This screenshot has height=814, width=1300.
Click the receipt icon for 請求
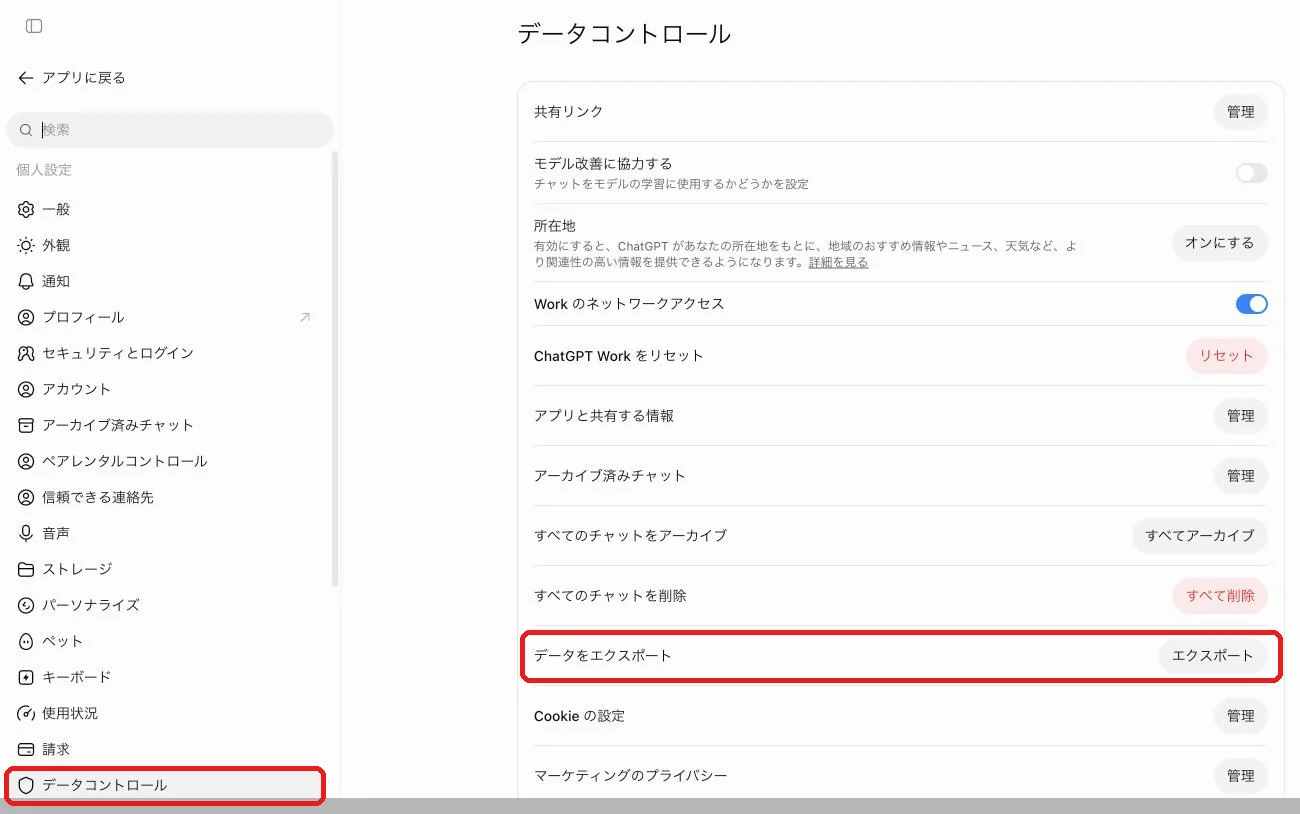click(x=26, y=750)
